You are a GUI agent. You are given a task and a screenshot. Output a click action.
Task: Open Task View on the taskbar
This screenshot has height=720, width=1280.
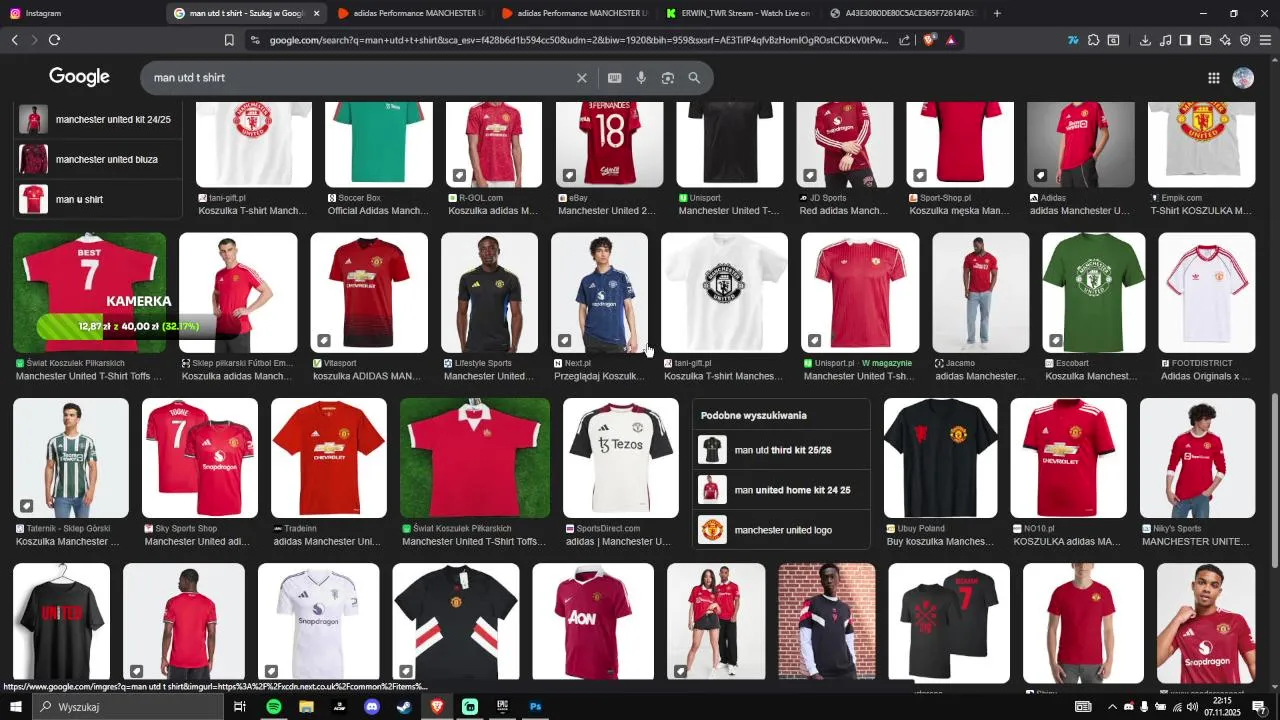click(240, 707)
